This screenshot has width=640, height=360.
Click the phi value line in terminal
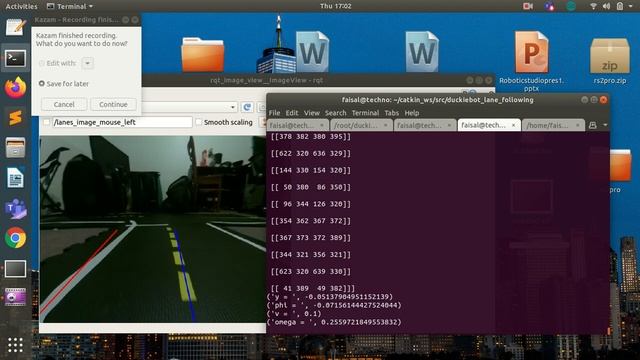coord(334,305)
